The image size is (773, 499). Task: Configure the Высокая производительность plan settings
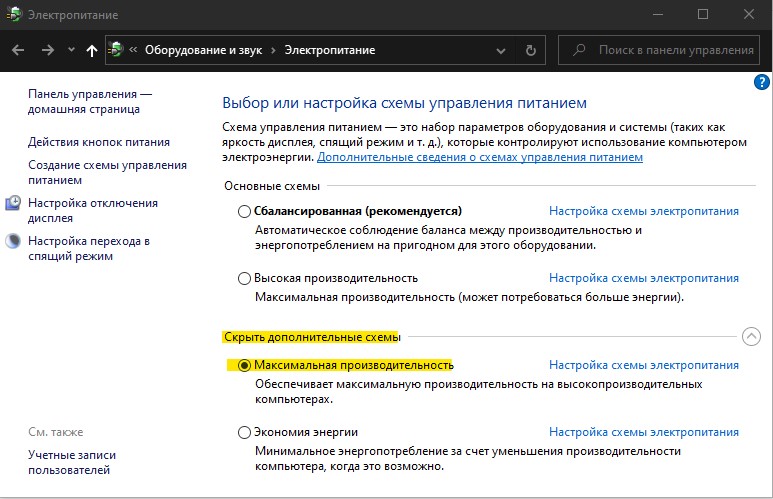click(x=644, y=278)
